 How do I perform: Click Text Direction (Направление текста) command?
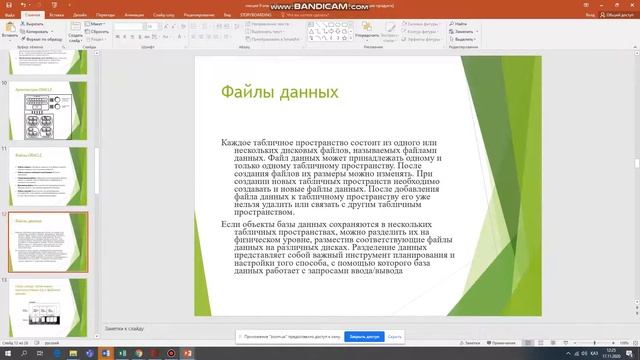[x=268, y=24]
